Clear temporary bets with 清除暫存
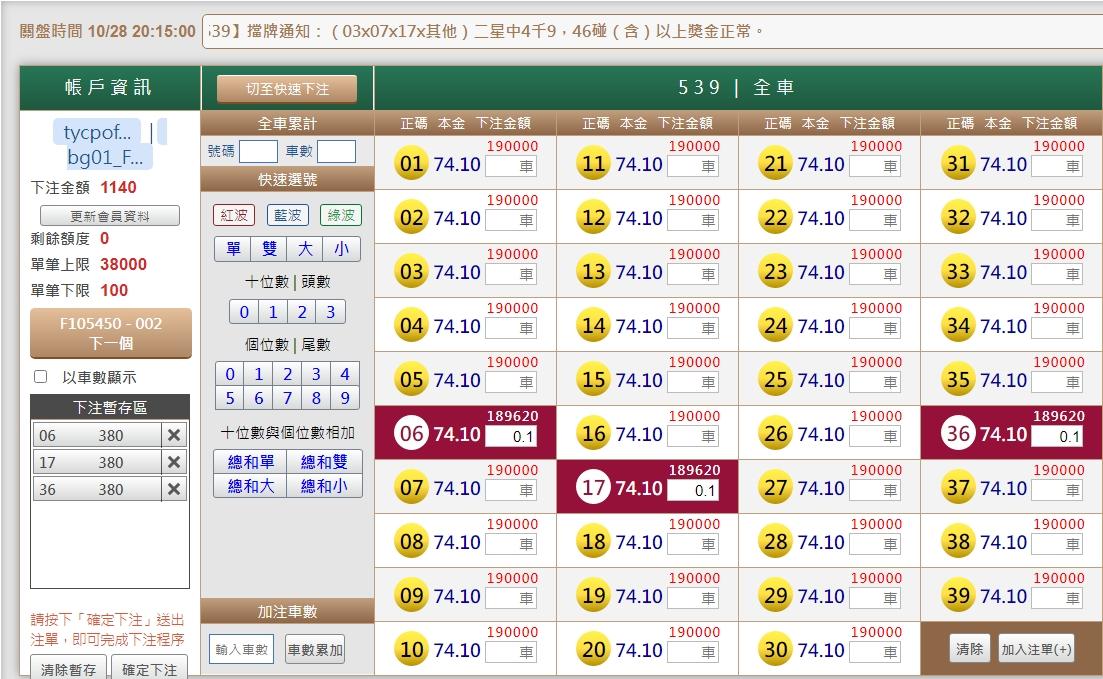The width and height of the screenshot is (1103, 679). click(68, 668)
